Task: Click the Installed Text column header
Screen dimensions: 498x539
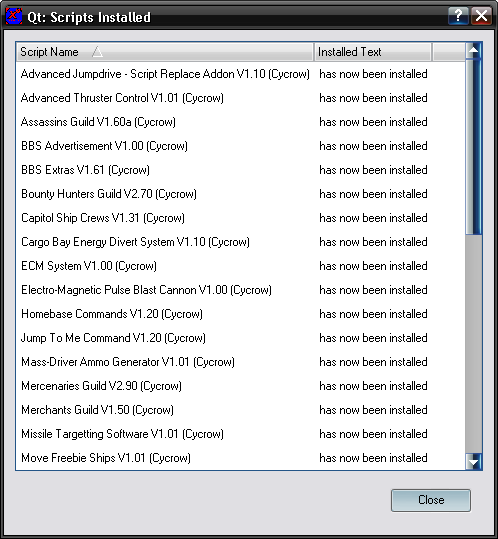Action: click(x=373, y=52)
